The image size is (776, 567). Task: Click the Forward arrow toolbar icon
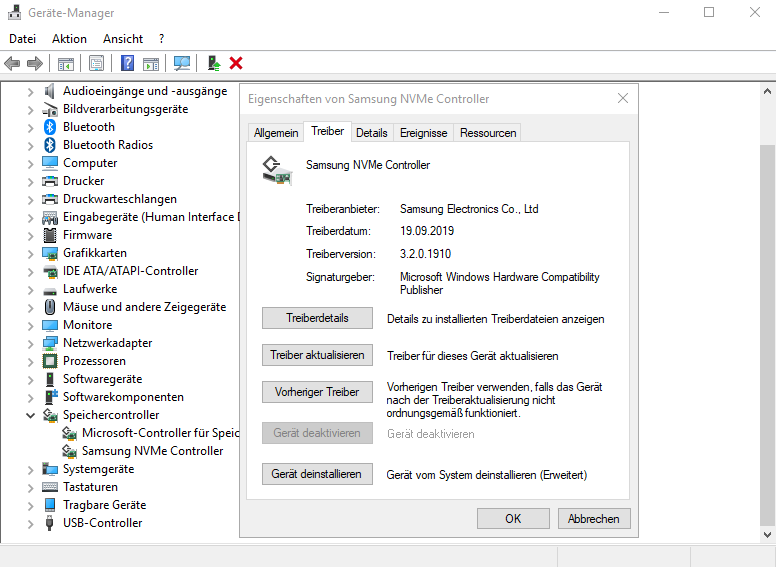pos(35,63)
